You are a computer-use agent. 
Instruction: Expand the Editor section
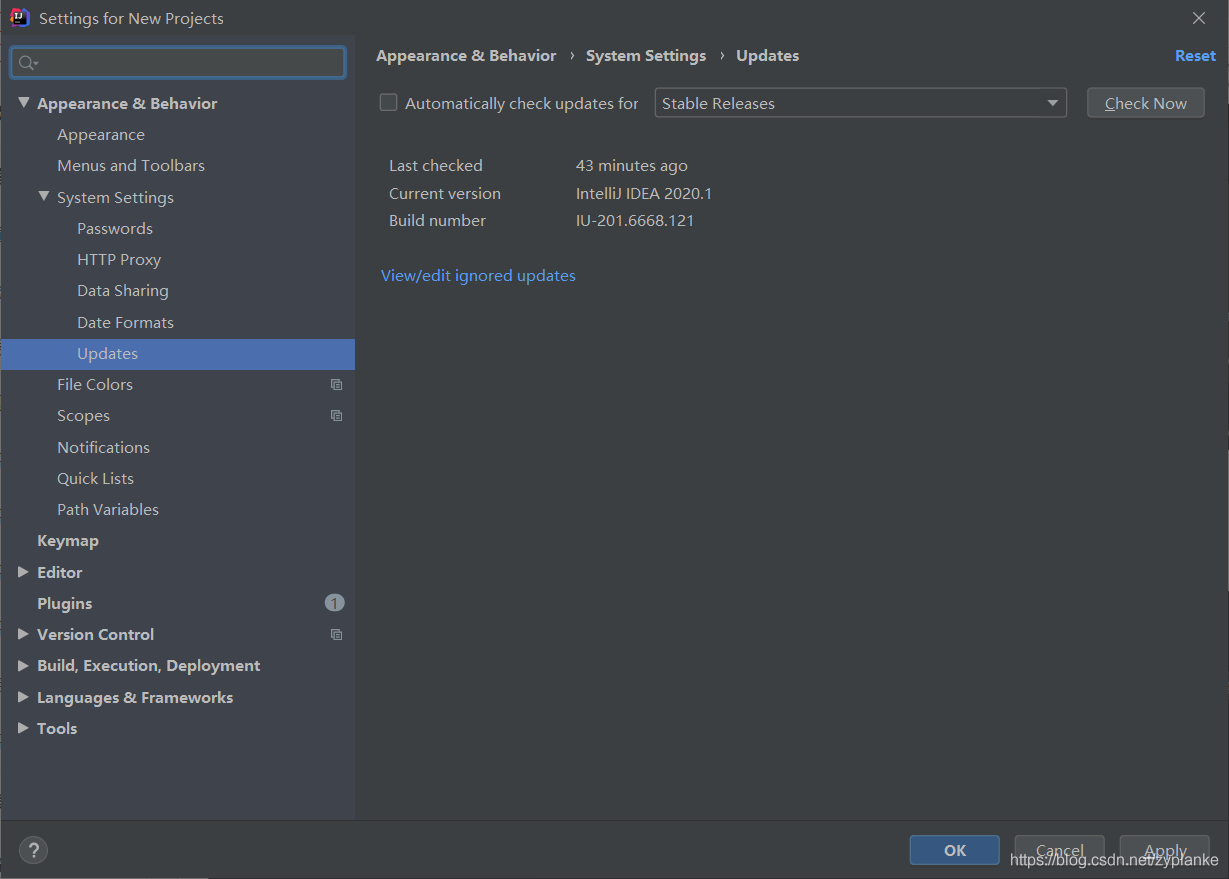pyautogui.click(x=23, y=572)
